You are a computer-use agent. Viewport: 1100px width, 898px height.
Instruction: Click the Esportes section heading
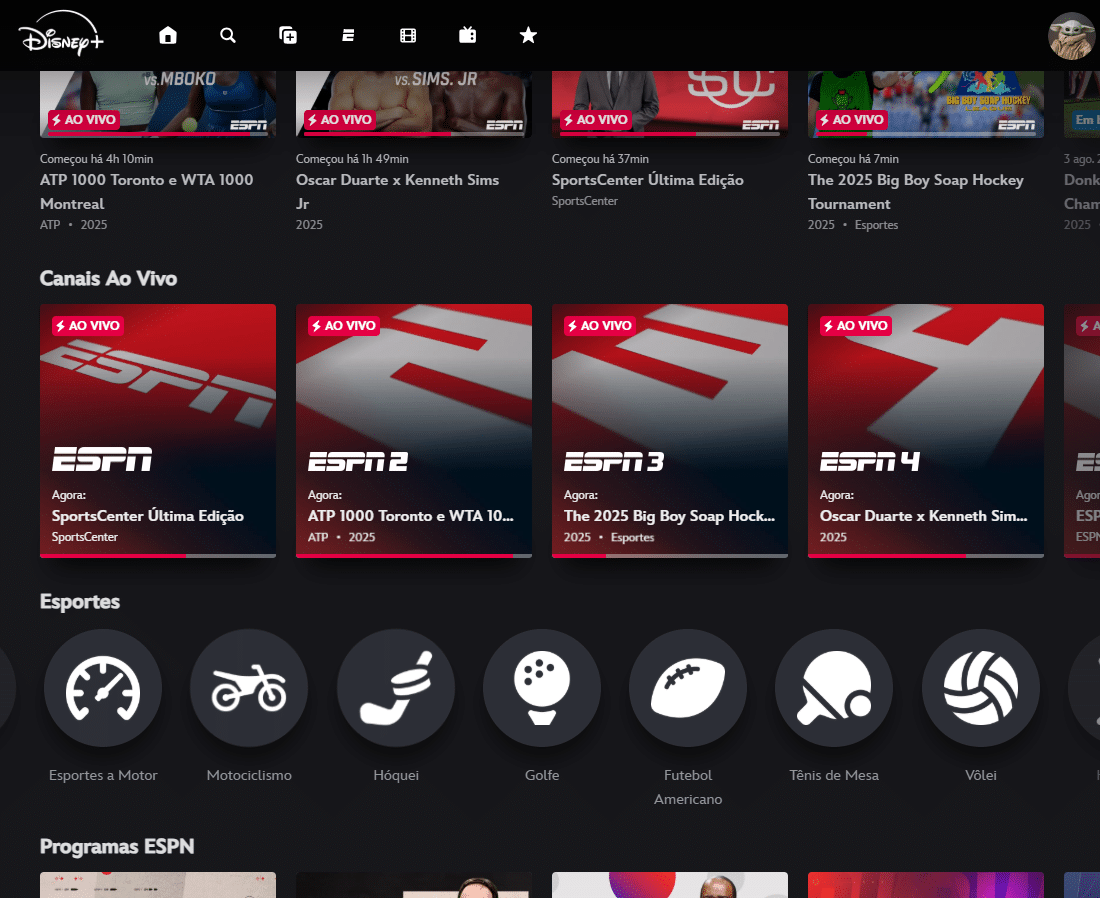click(80, 602)
